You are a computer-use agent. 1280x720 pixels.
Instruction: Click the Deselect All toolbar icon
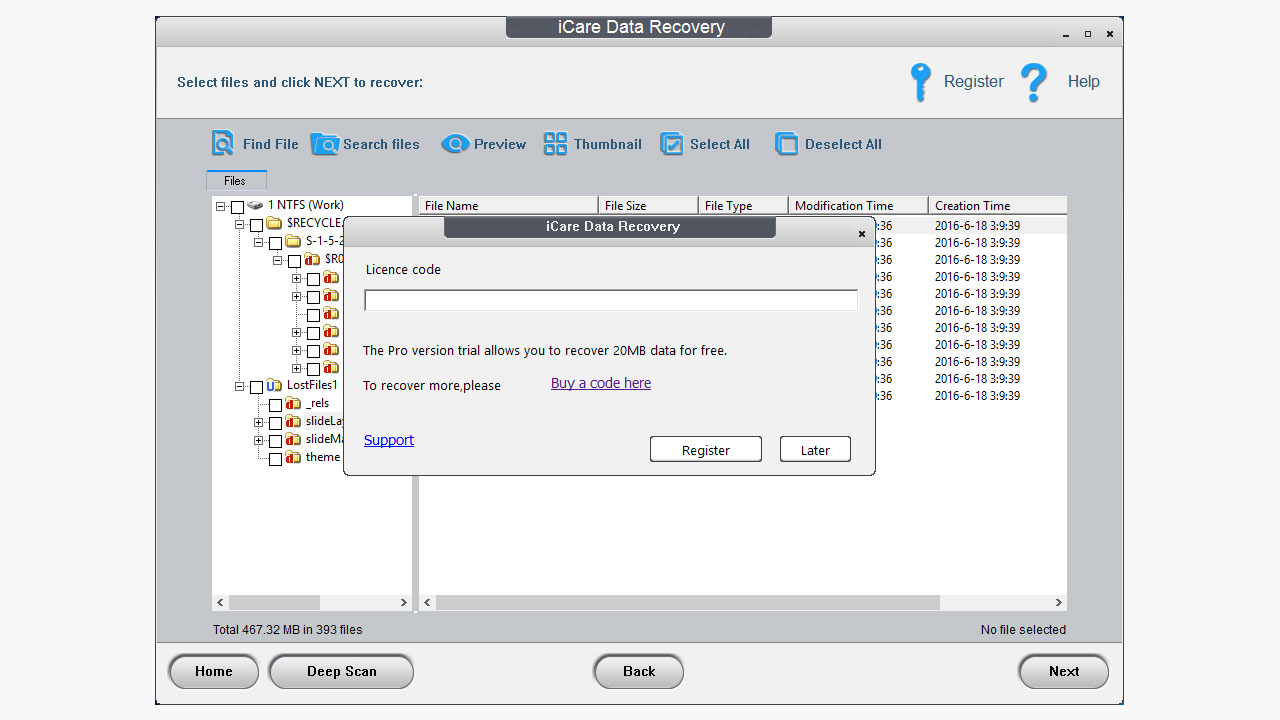click(787, 144)
